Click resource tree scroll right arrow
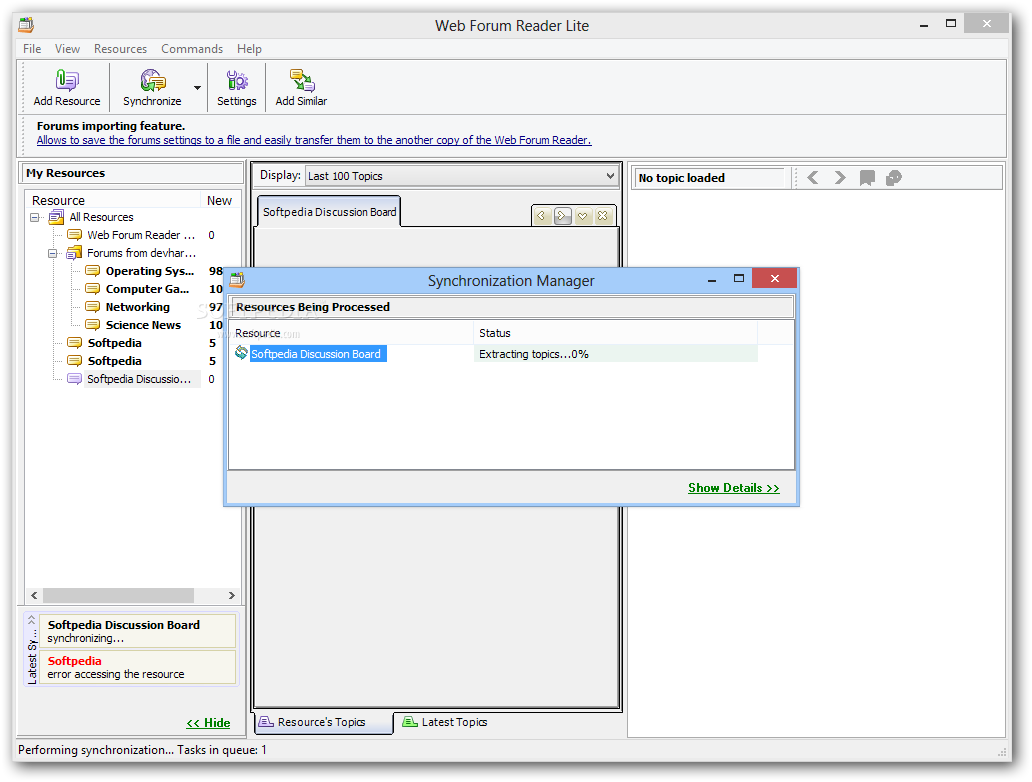This screenshot has width=1032, height=782. pos(232,595)
